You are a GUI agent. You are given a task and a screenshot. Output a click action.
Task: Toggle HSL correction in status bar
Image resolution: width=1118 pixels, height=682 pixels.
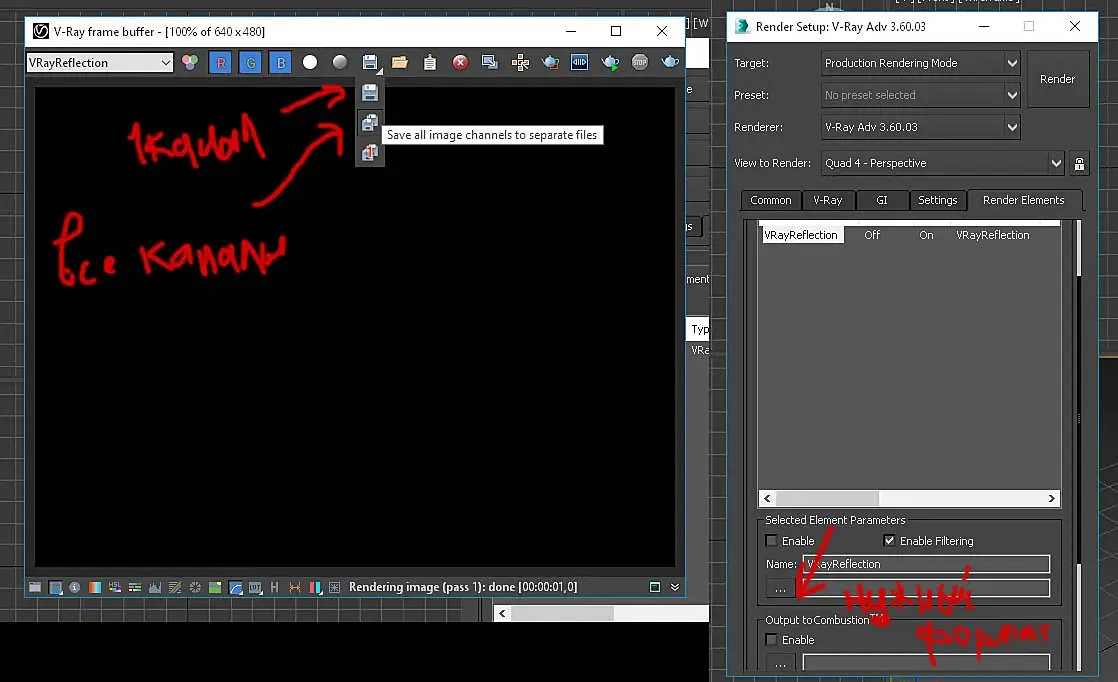[x=114, y=587]
